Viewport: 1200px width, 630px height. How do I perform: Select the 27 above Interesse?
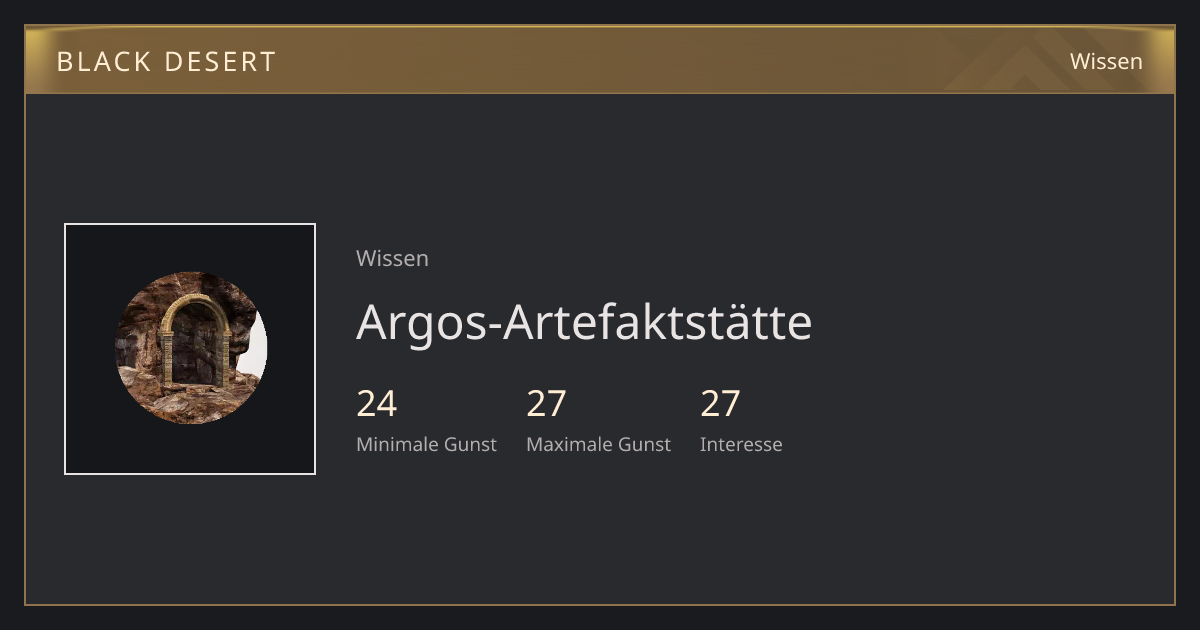coord(721,404)
